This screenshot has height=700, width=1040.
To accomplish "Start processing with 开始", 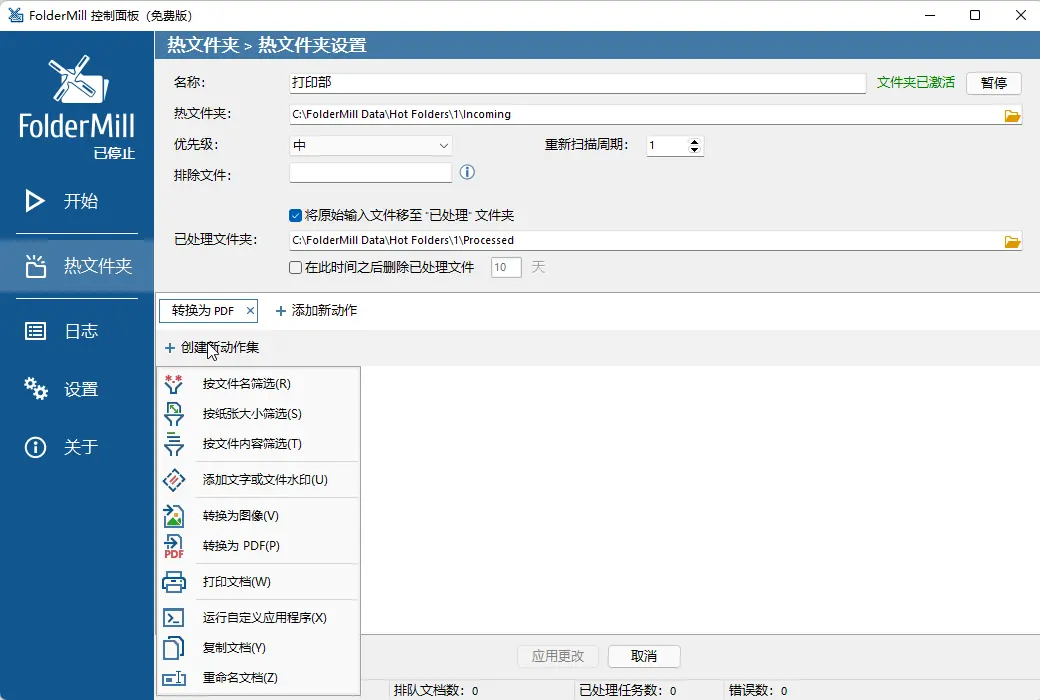I will click(x=77, y=200).
